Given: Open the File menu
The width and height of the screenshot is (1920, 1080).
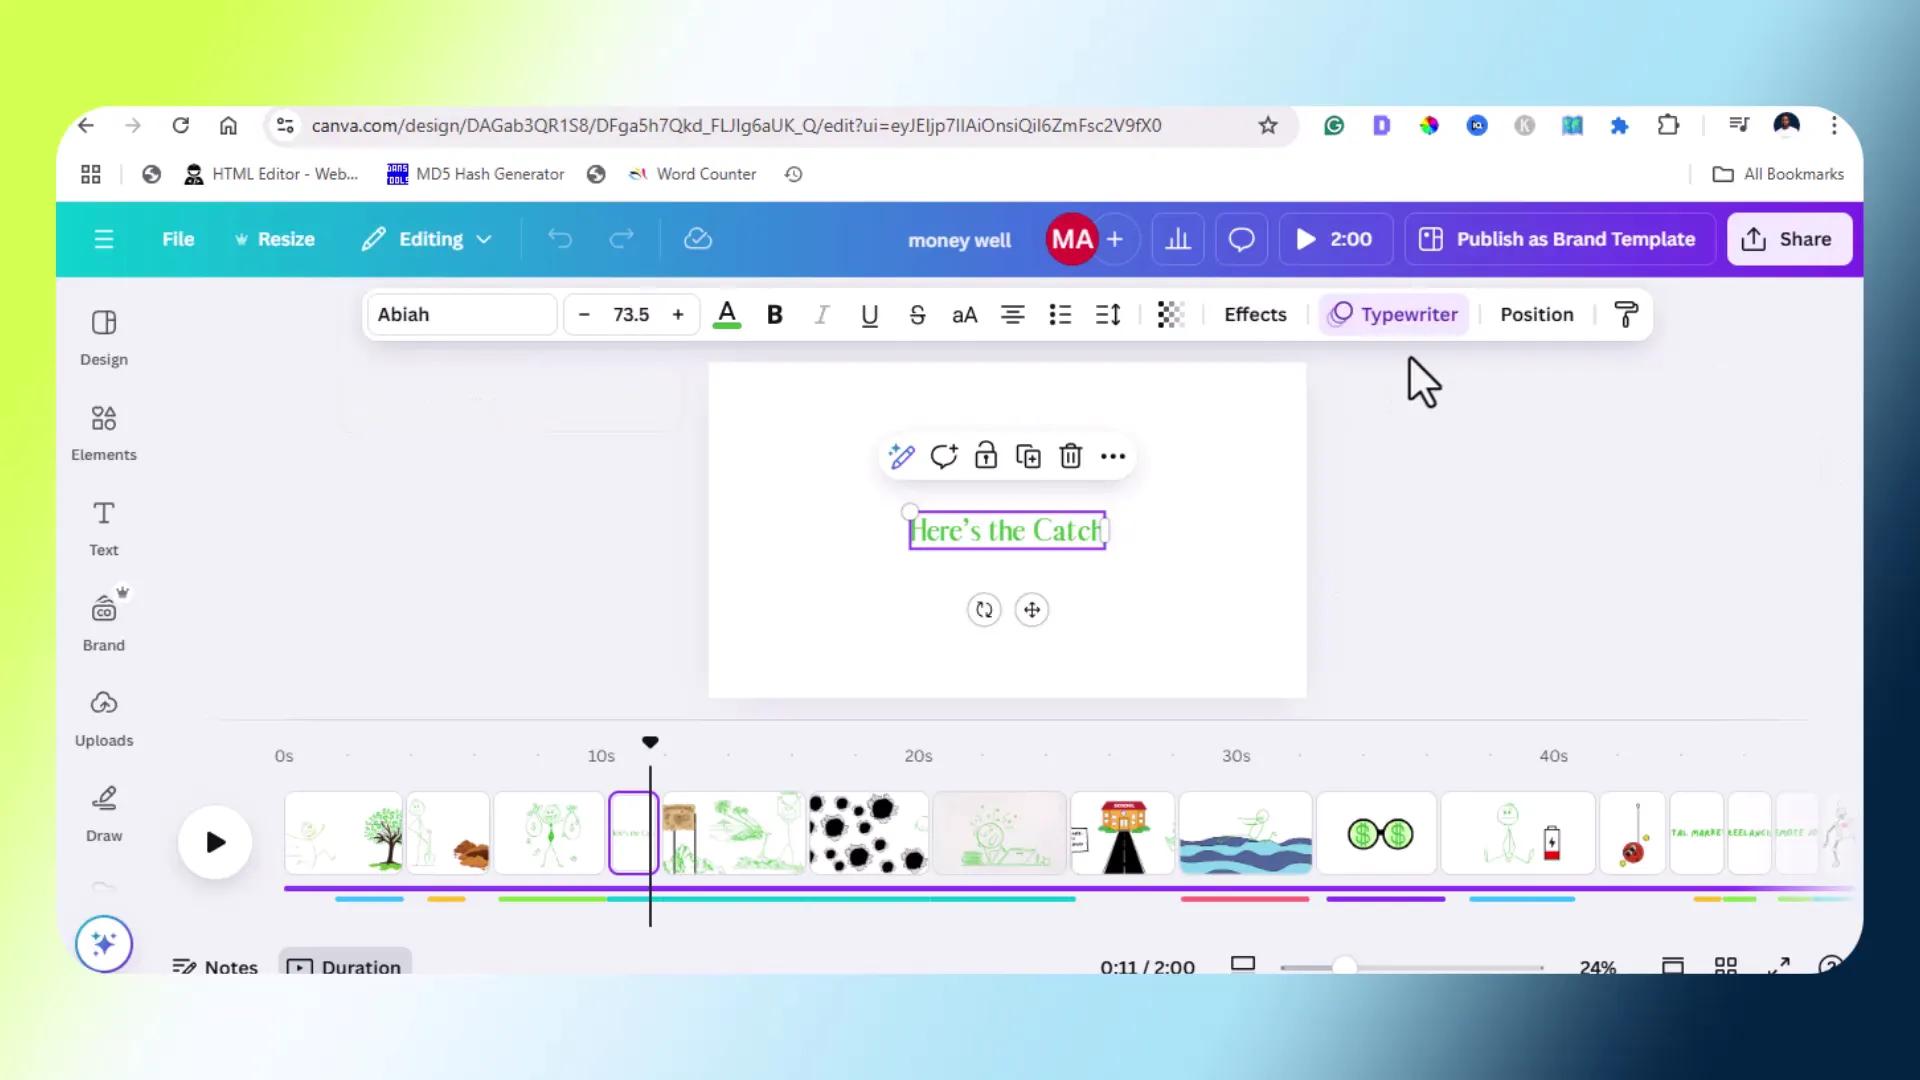Looking at the screenshot, I should 178,239.
